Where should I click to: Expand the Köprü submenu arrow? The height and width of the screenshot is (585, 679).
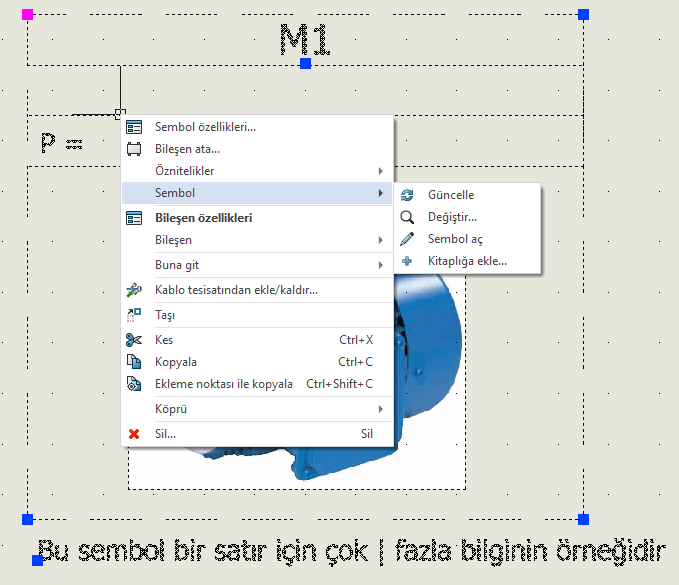coord(380,409)
